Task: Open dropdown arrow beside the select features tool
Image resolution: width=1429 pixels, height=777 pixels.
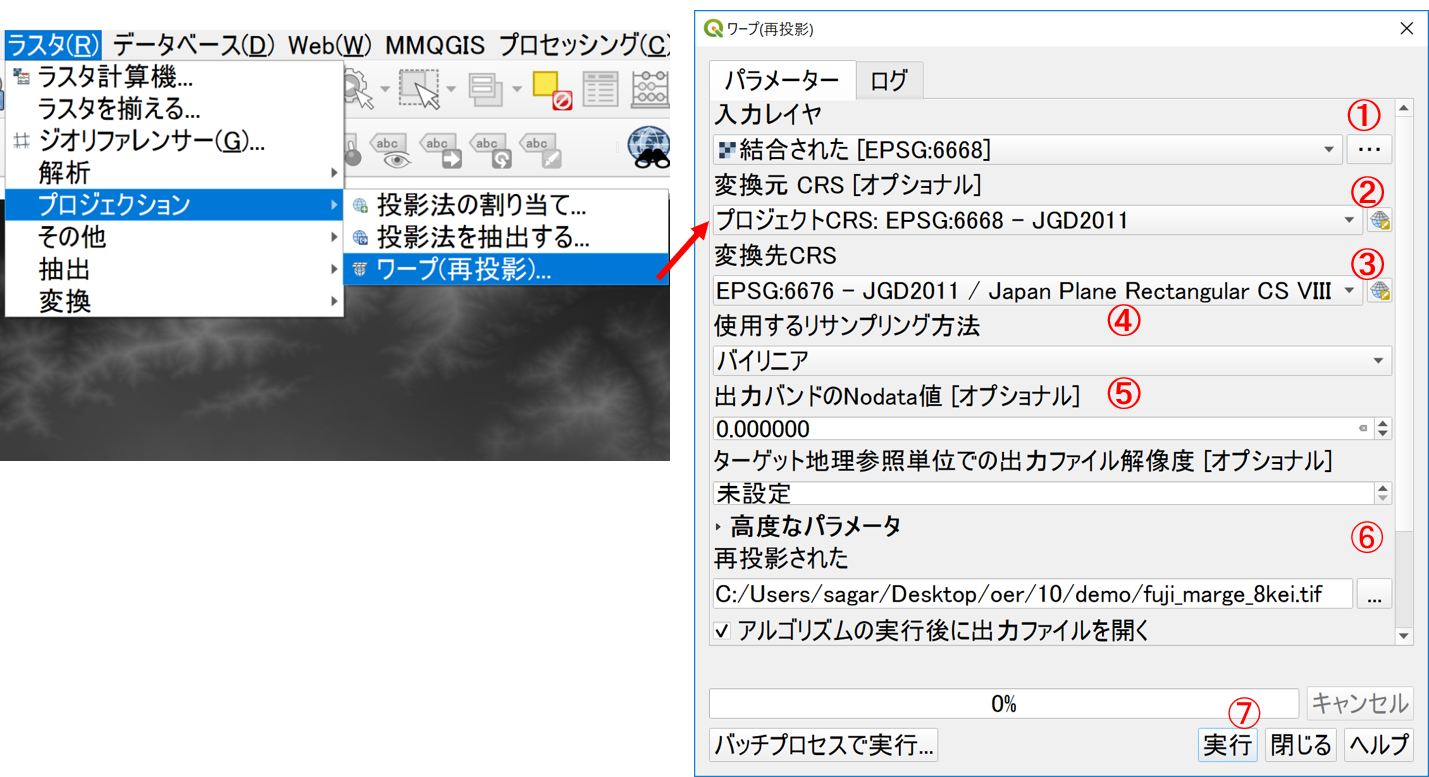Action: [451, 90]
